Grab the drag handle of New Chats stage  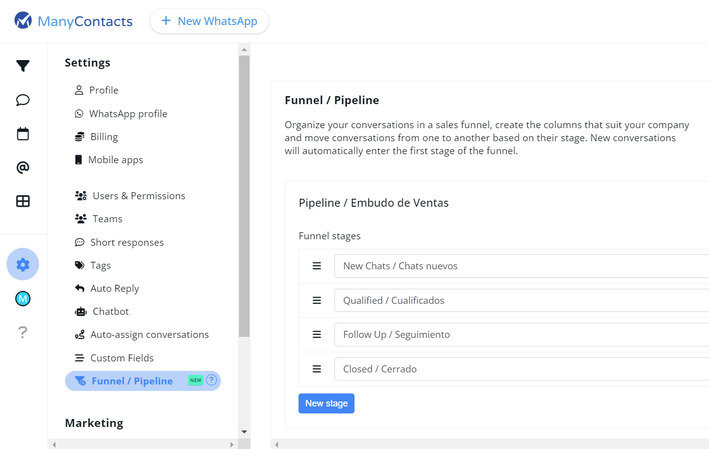[x=317, y=266]
